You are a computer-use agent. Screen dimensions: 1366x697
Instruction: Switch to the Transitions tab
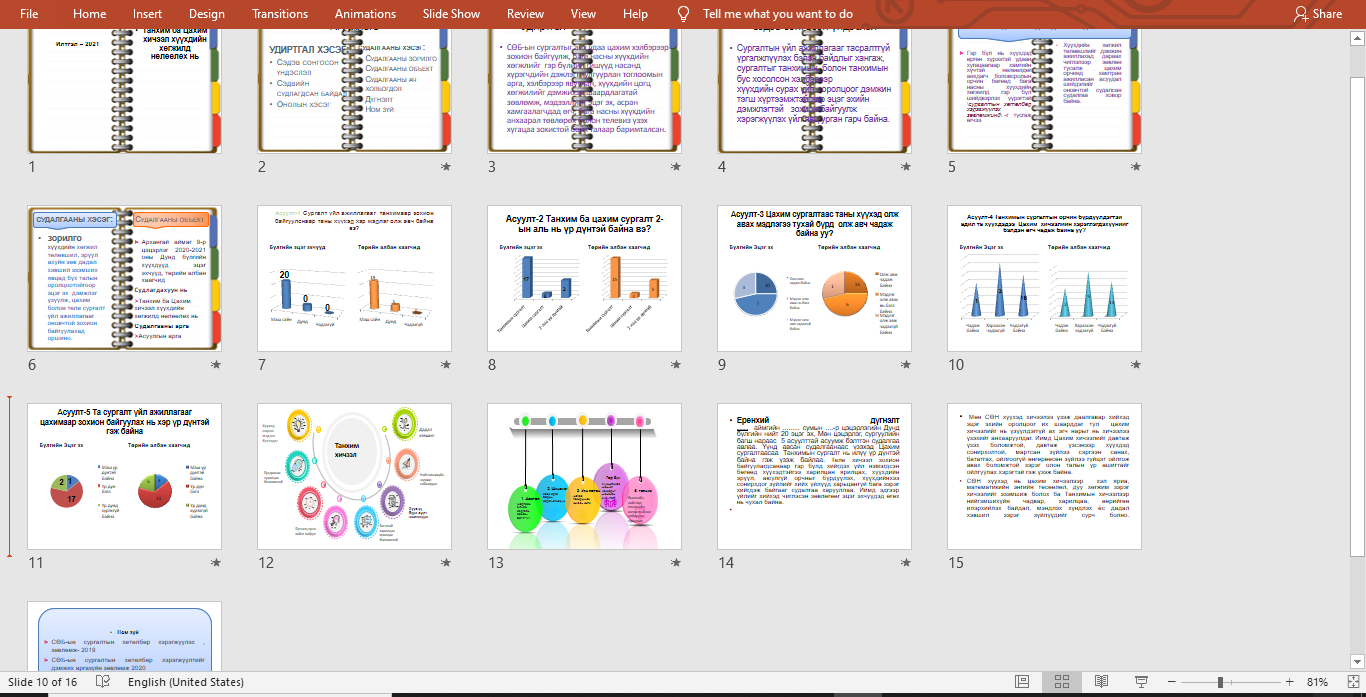pos(280,14)
